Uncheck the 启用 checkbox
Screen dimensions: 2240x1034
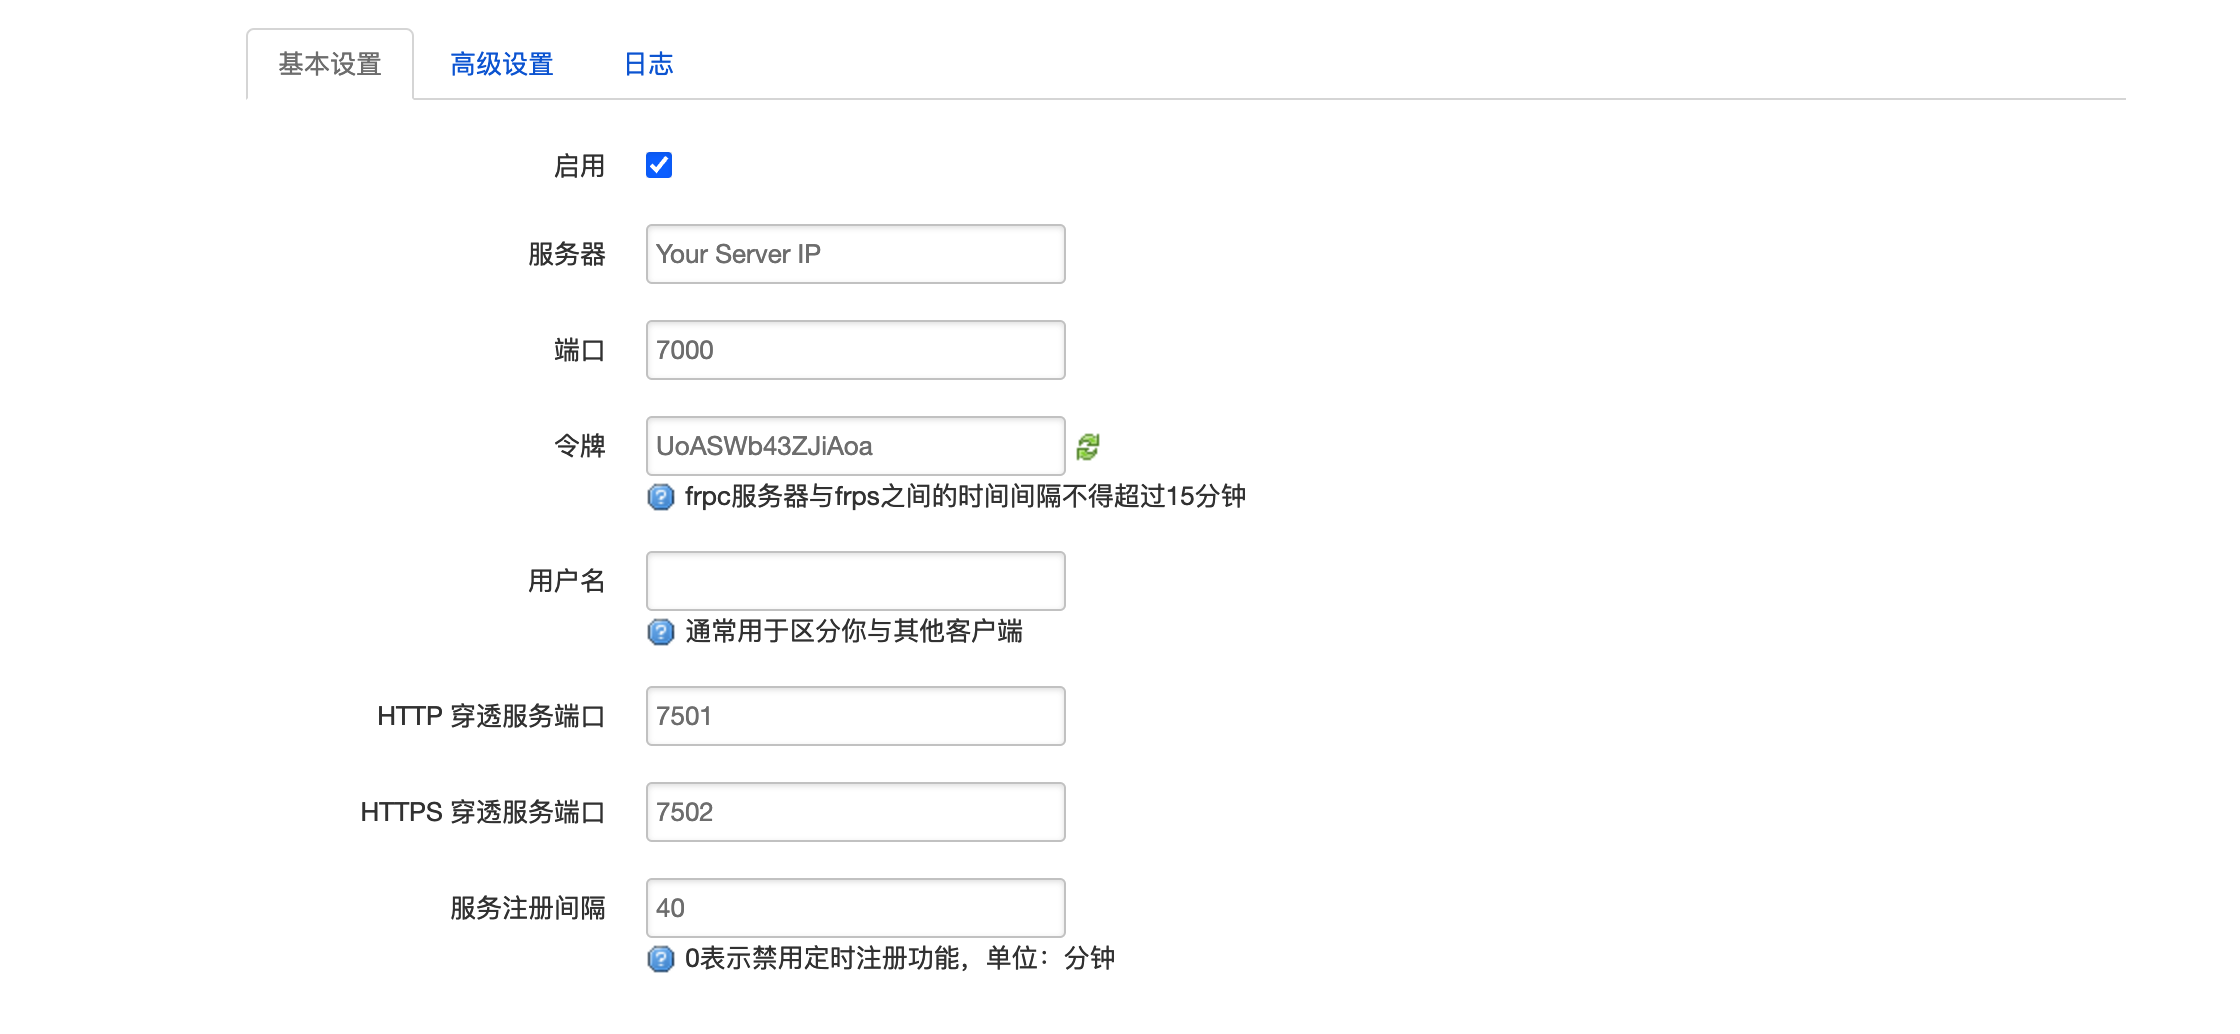(x=659, y=165)
